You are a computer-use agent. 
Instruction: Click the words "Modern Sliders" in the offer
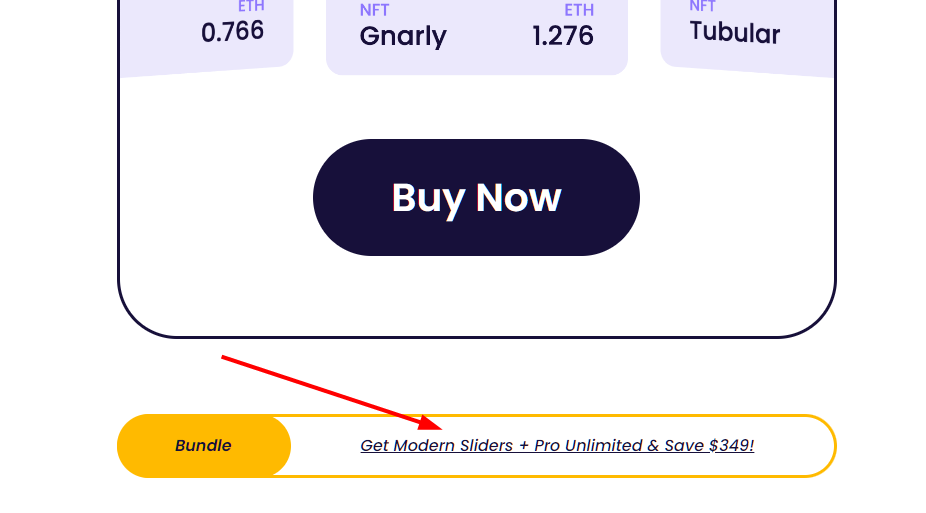point(453,446)
